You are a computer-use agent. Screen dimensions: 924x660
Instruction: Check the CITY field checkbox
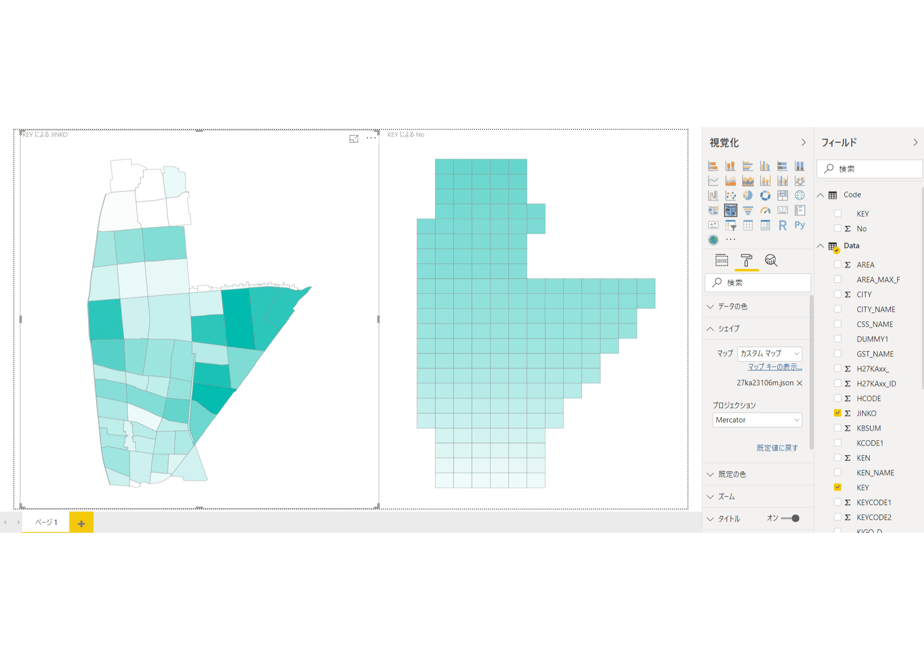[x=837, y=294]
